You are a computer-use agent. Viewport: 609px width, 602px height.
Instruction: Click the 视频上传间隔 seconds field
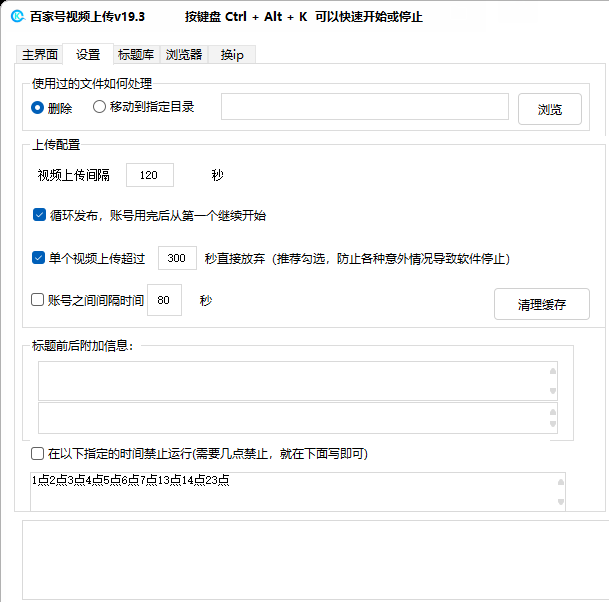150,175
